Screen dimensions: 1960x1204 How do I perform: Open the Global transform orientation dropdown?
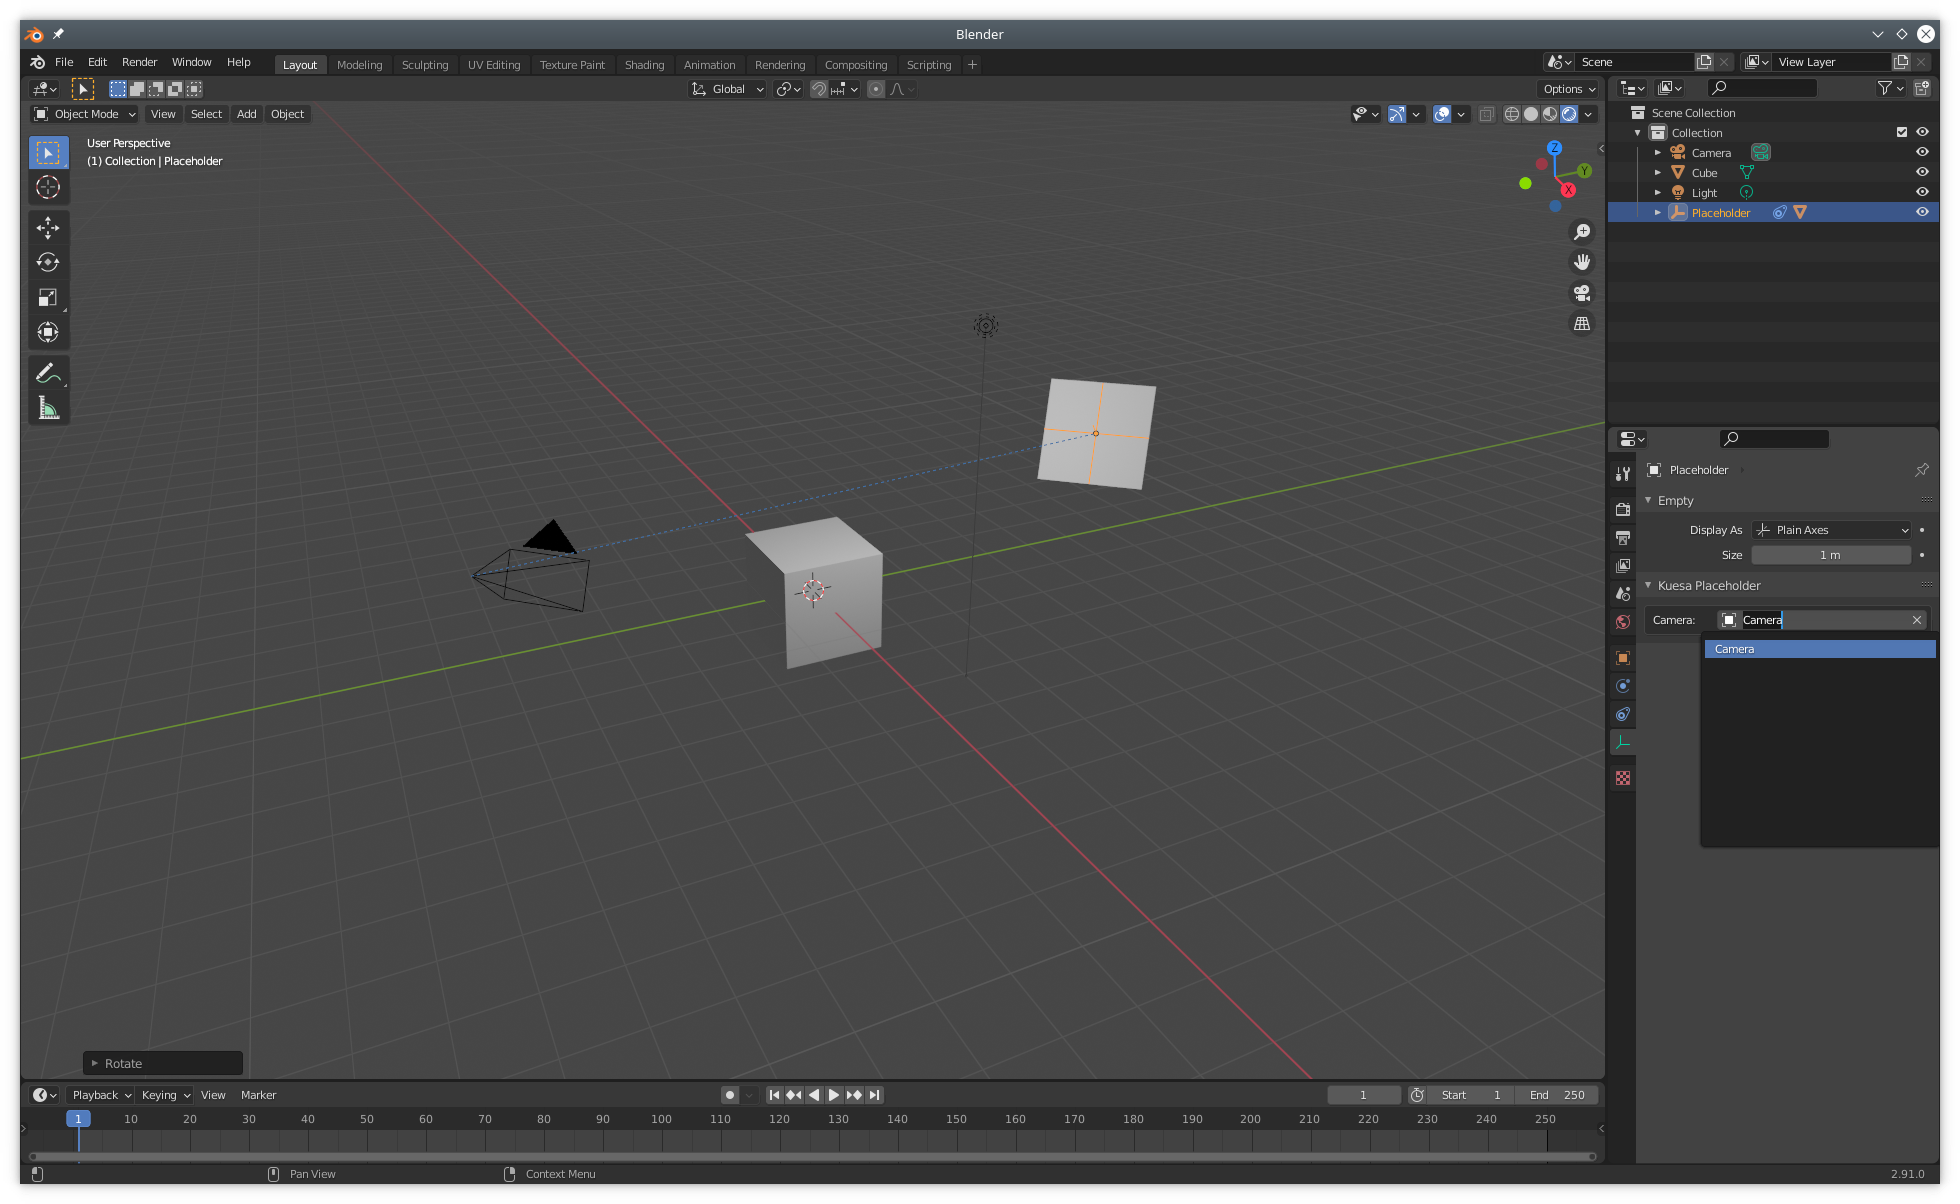coord(728,89)
